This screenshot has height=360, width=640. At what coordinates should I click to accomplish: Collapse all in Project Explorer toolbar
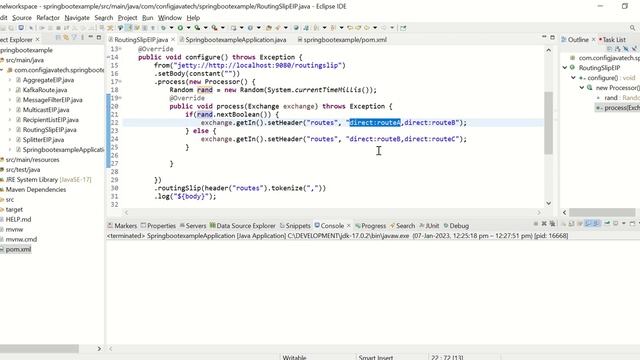(x=58, y=38)
